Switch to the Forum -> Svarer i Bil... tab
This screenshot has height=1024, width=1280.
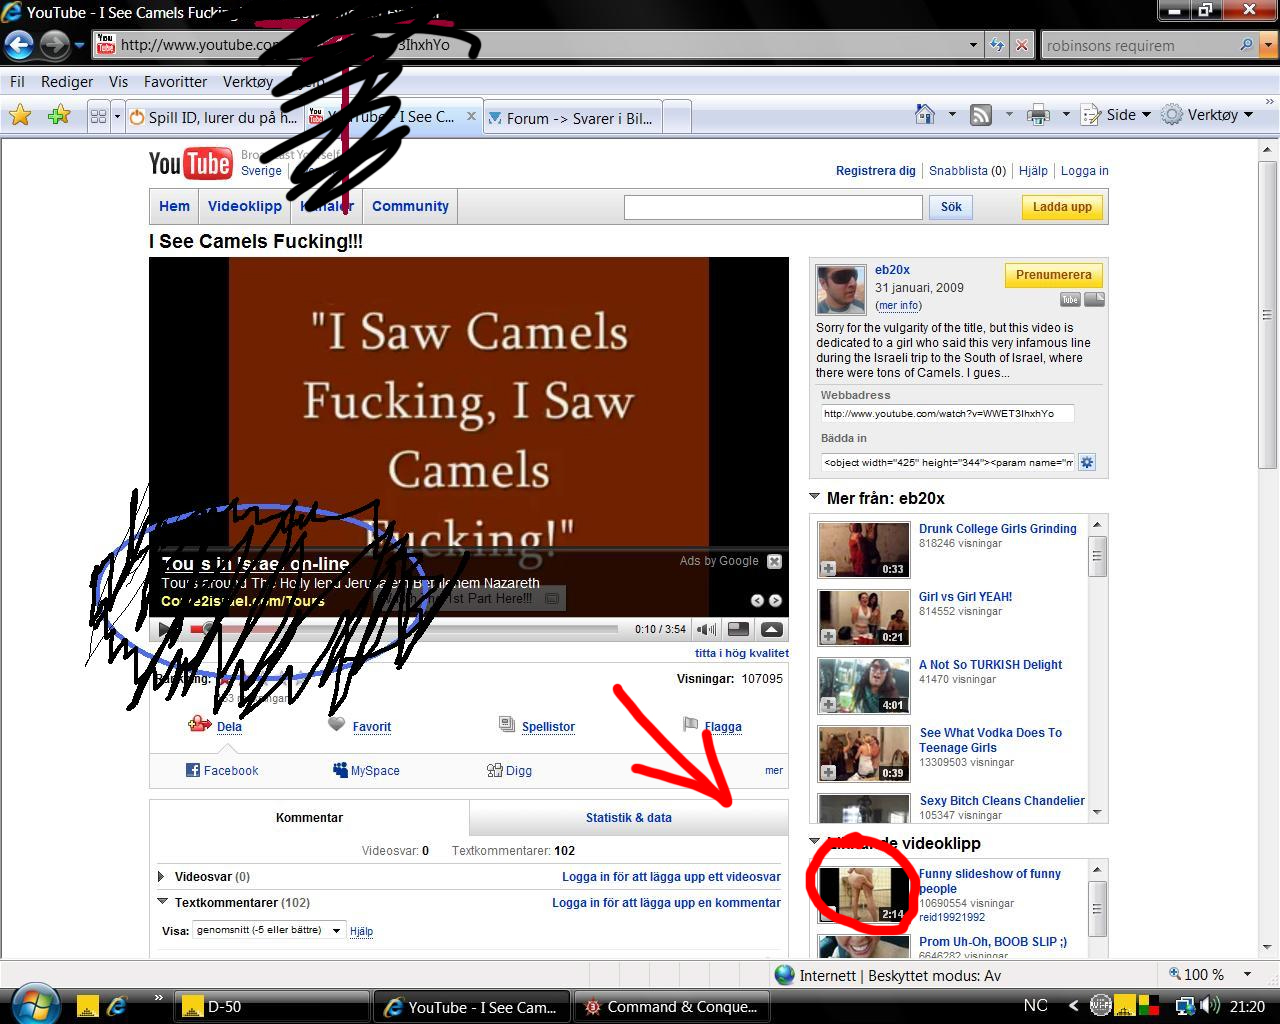click(x=573, y=118)
